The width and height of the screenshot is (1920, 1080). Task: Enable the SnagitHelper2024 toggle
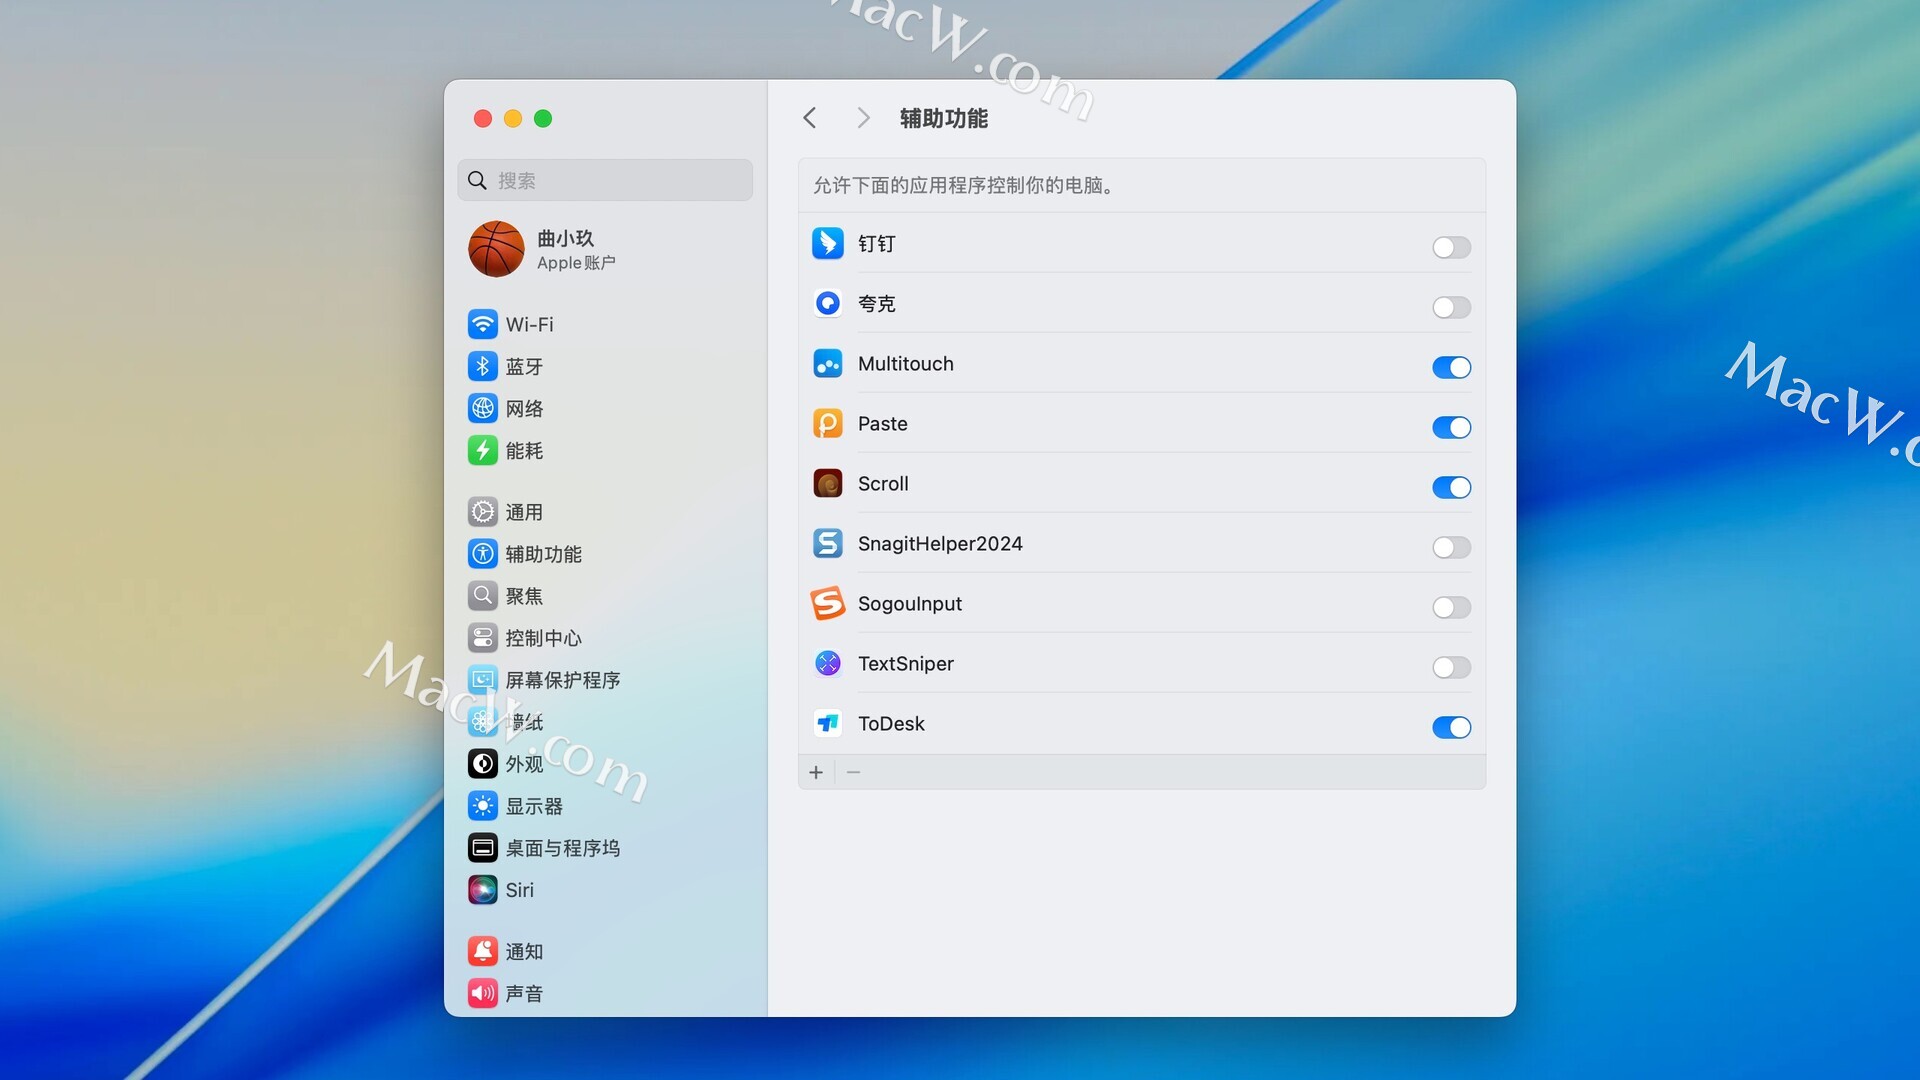point(1451,547)
